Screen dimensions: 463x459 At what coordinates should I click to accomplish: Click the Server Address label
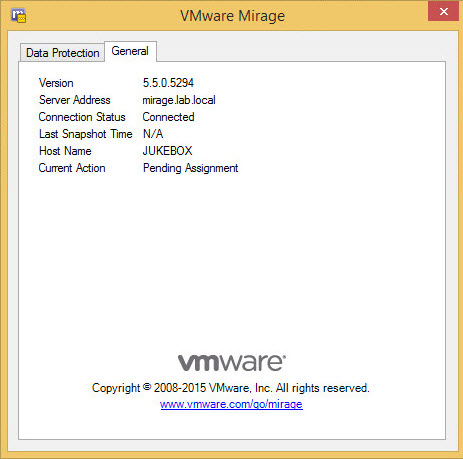[x=75, y=100]
